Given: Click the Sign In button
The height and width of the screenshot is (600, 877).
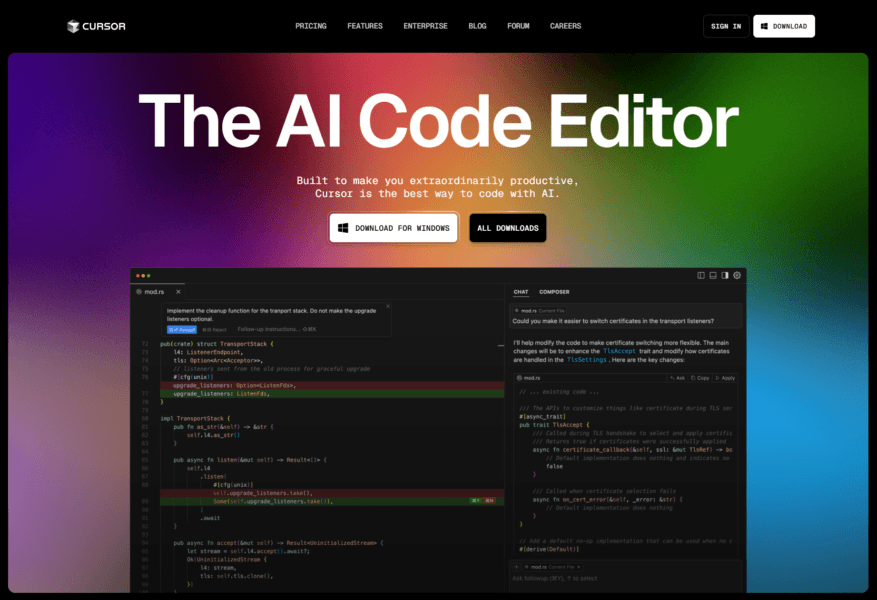Looking at the screenshot, I should pos(726,26).
